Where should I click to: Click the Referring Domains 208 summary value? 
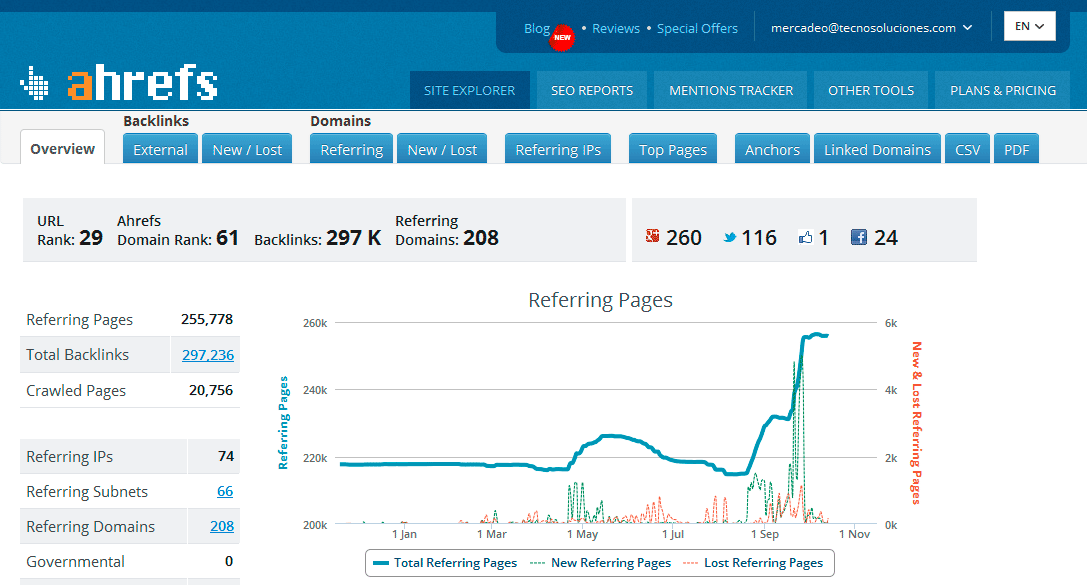(481, 238)
